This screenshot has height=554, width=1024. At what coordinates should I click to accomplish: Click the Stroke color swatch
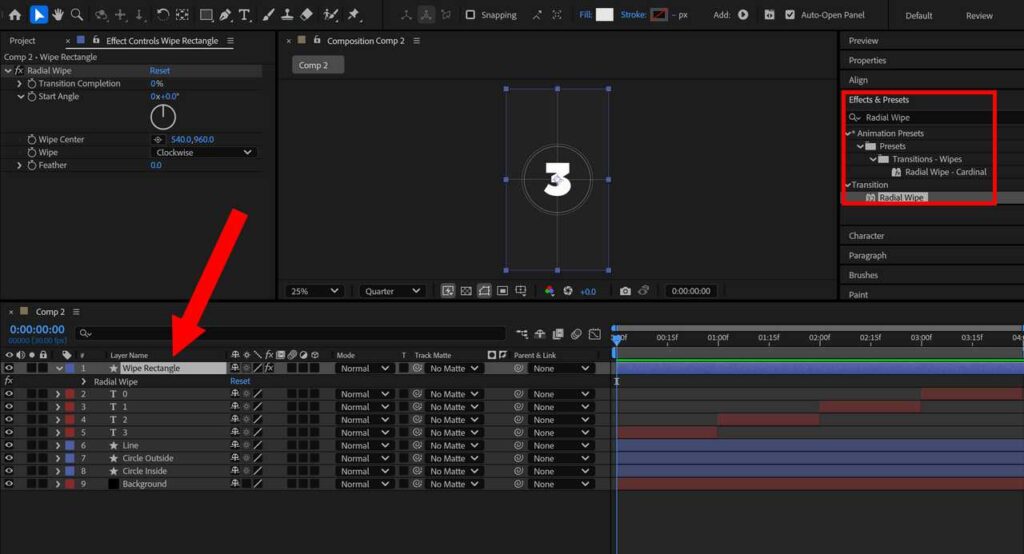pos(659,14)
